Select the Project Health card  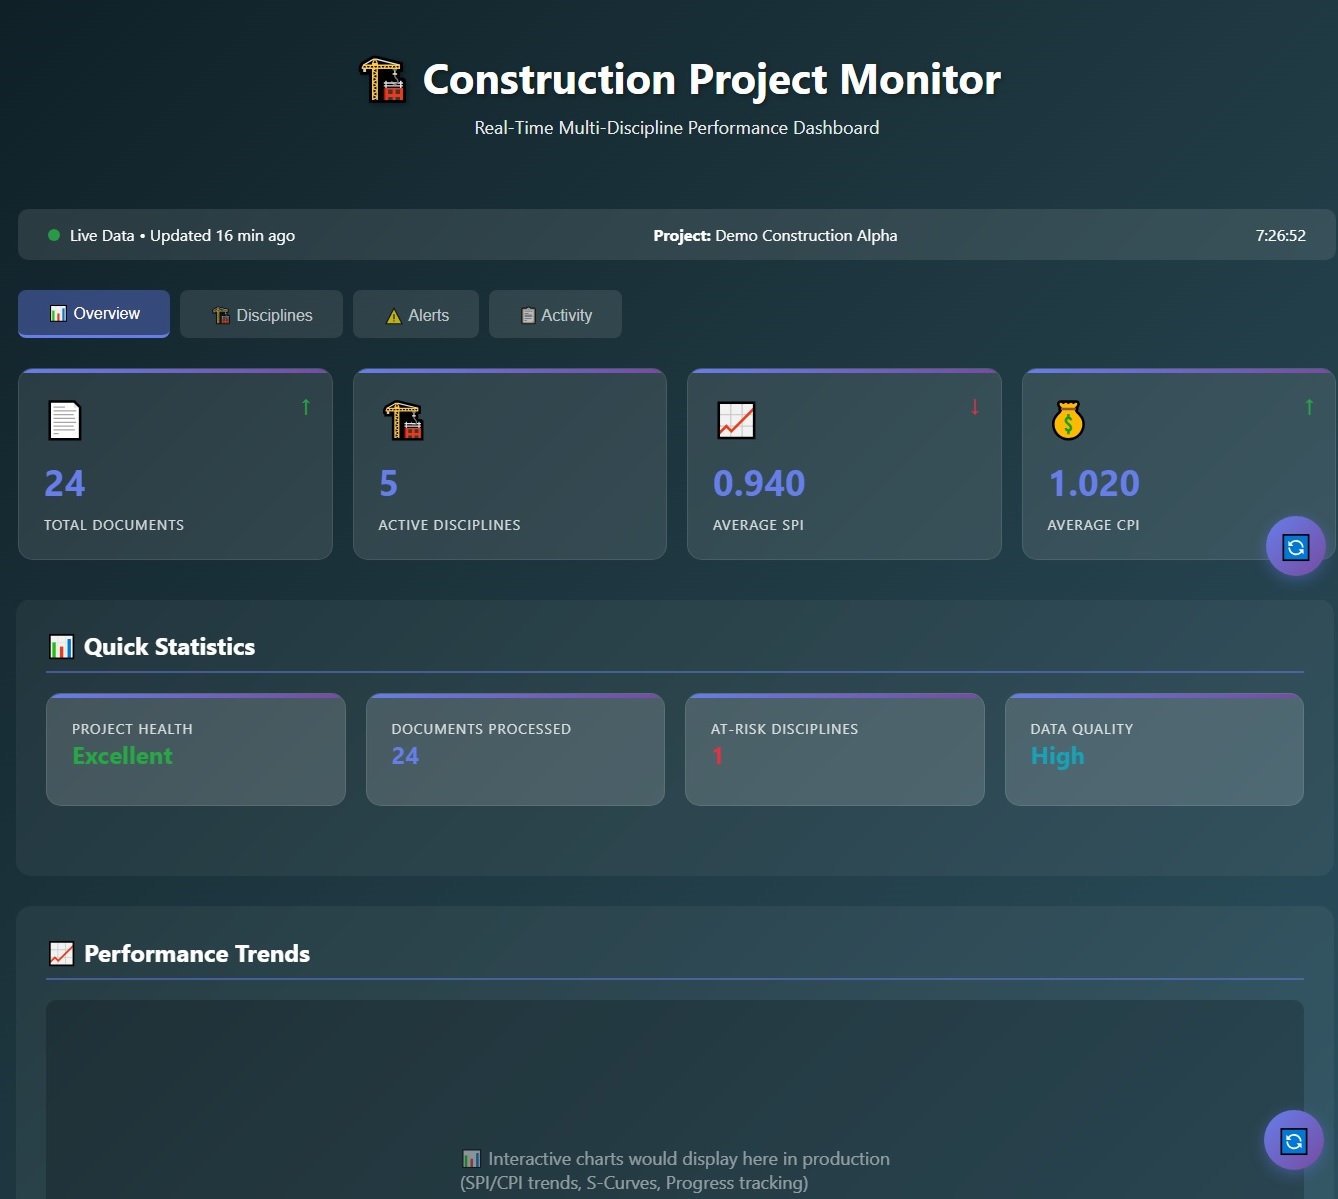(196, 749)
